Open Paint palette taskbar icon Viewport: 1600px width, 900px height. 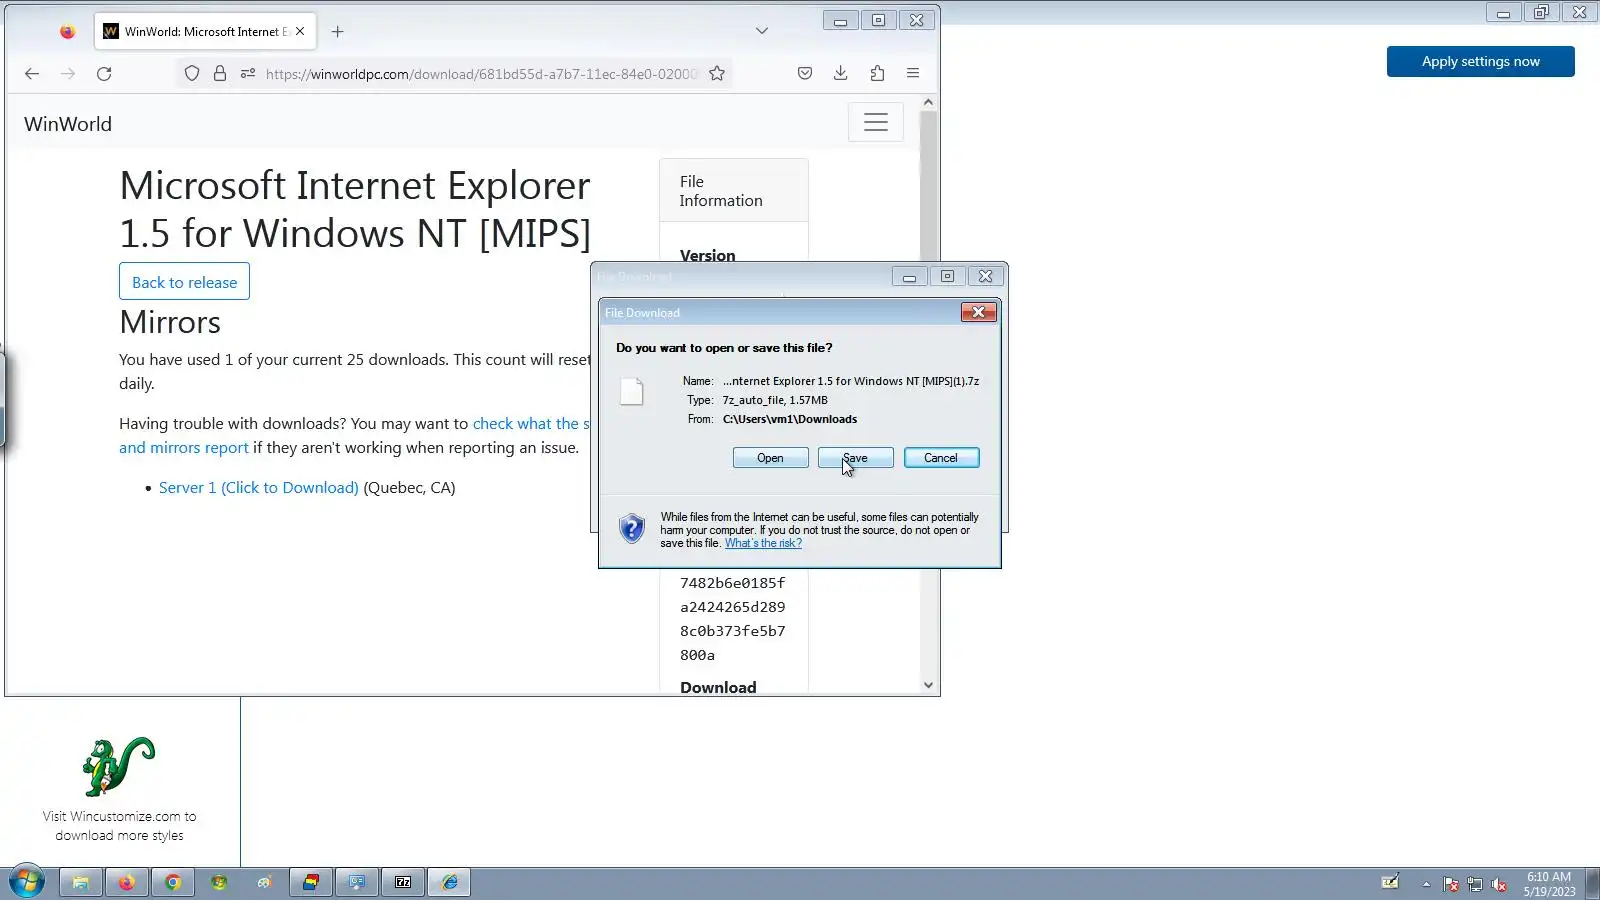pos(265,882)
